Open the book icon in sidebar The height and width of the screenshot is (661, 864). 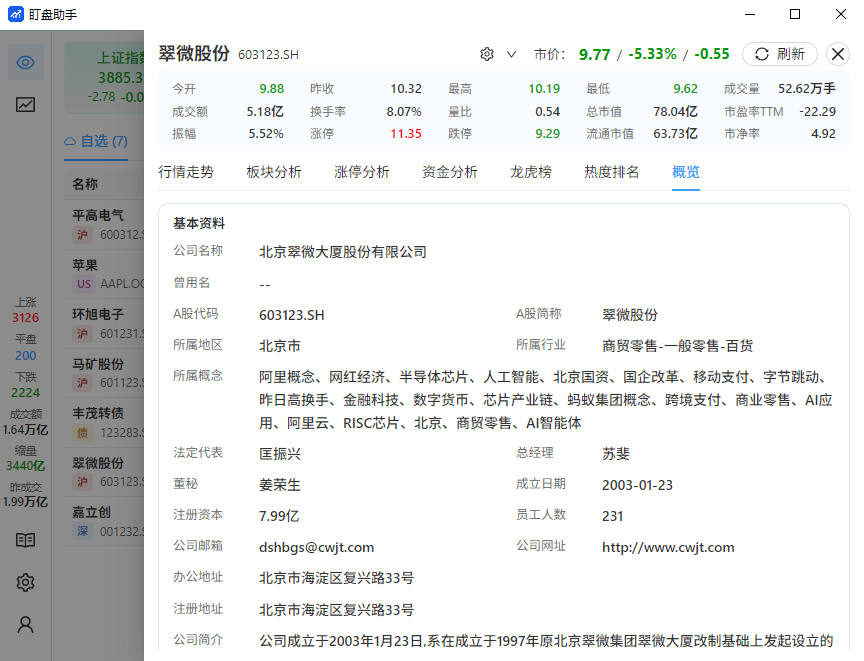click(x=25, y=540)
